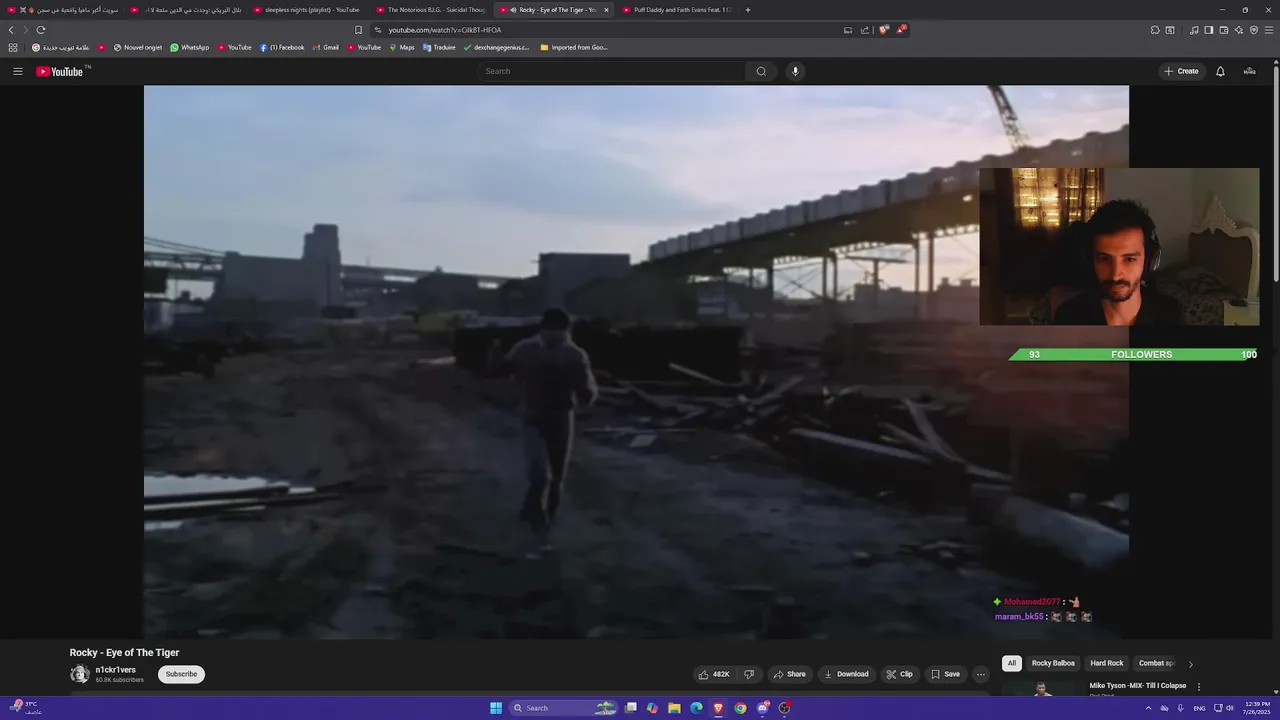Screen dimensions: 1280x720
Task: Clip the video
Action: pos(900,674)
